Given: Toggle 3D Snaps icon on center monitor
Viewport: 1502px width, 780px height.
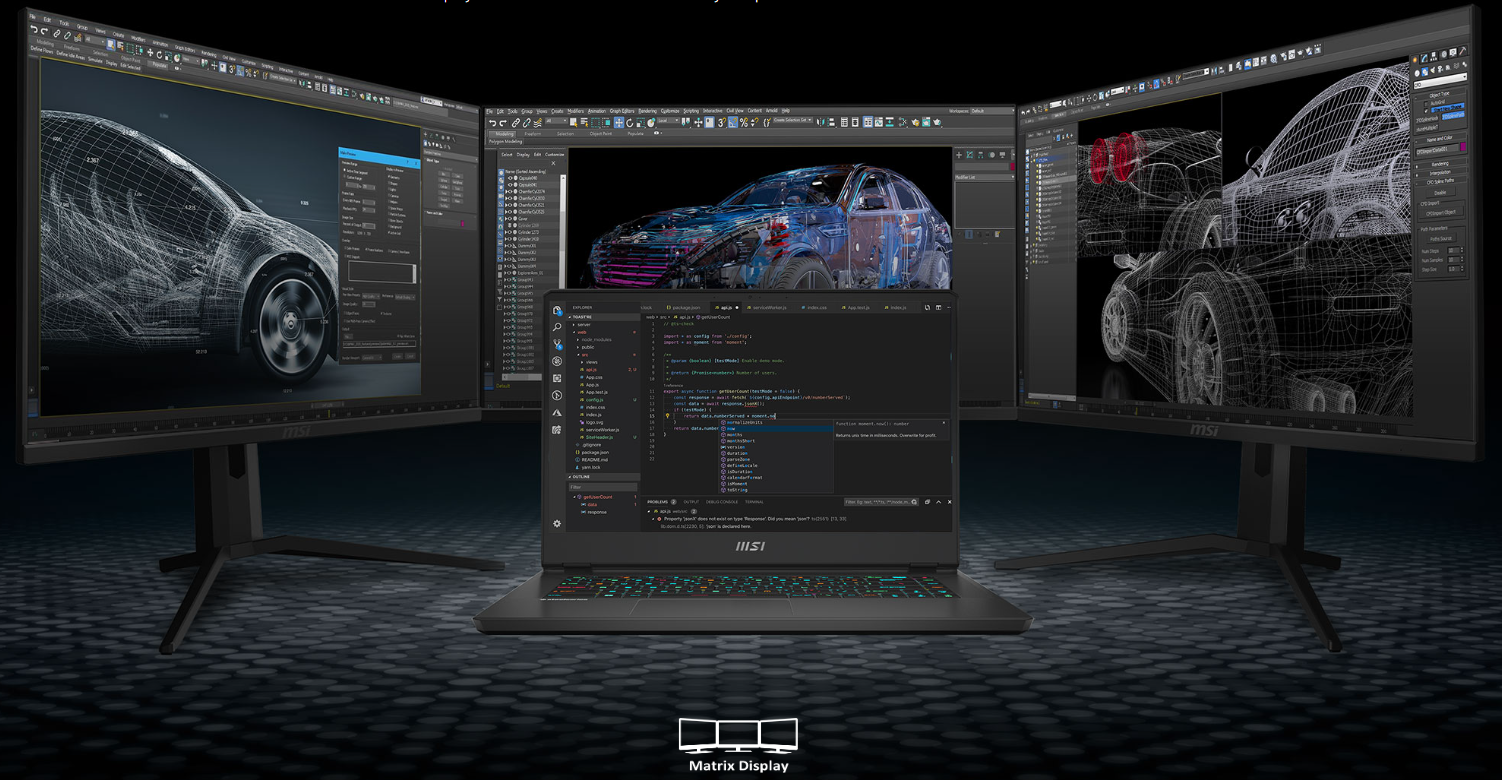Looking at the screenshot, I should click(722, 123).
